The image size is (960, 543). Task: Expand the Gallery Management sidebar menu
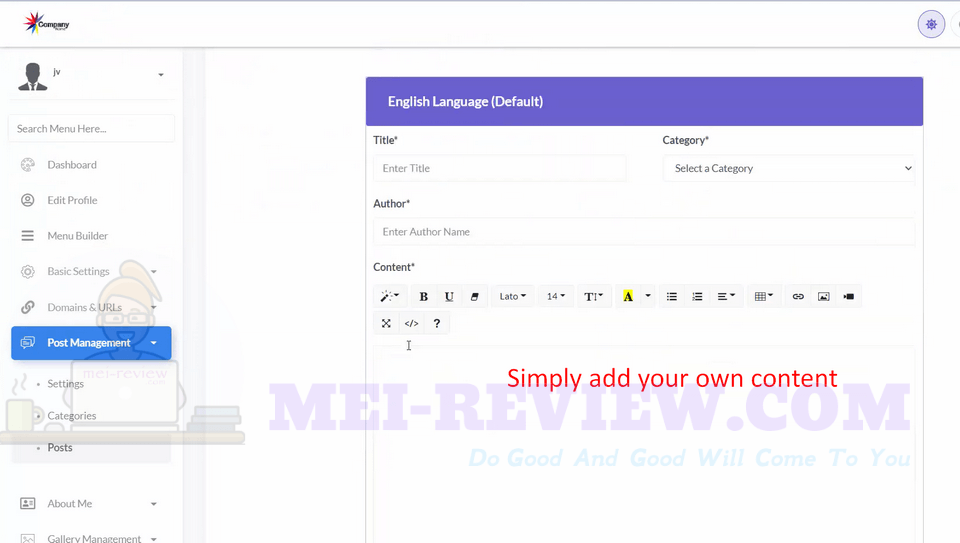[91, 538]
